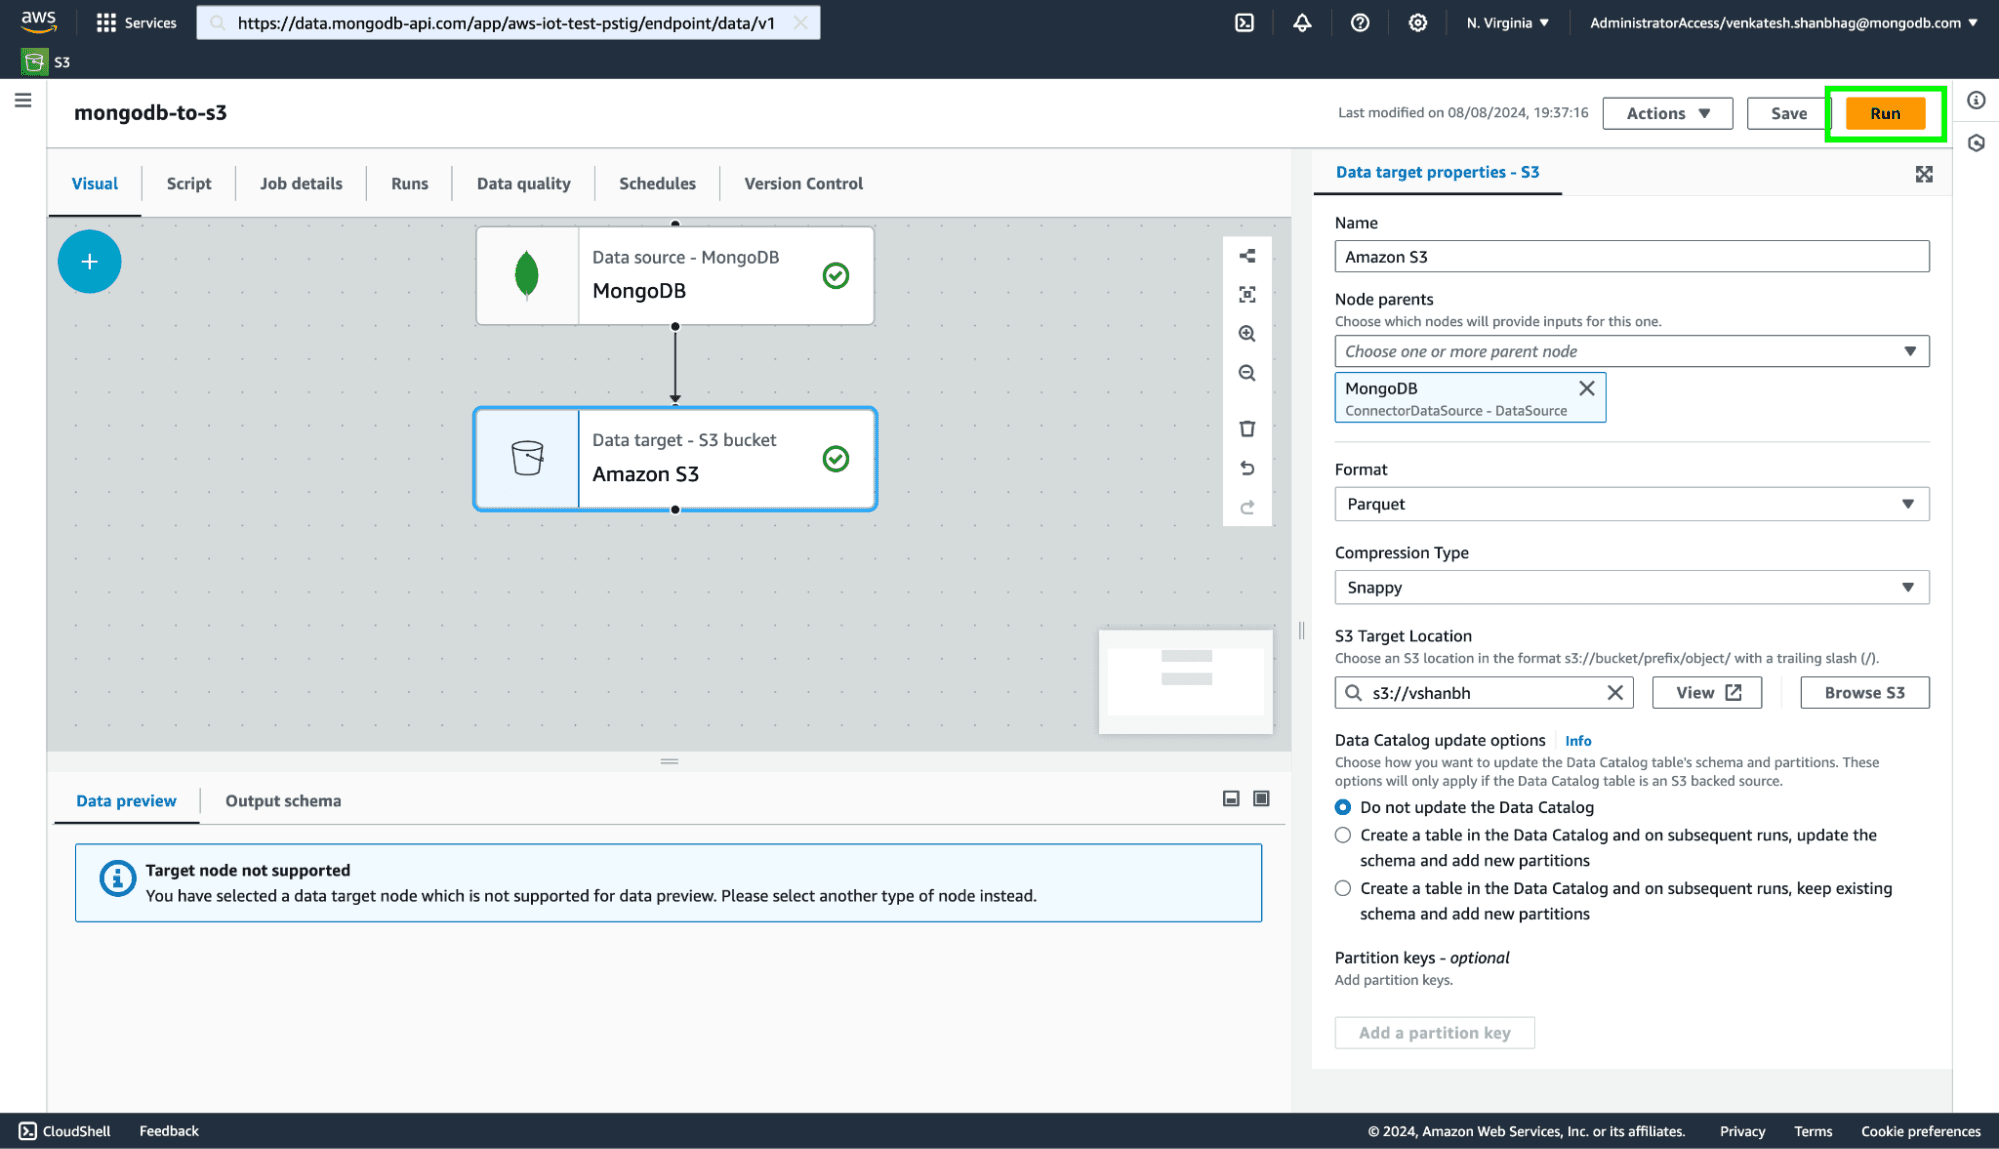Viewport: 1999px width, 1149px height.
Task: Expand properties panel with fullscreen icon
Action: tap(1923, 174)
